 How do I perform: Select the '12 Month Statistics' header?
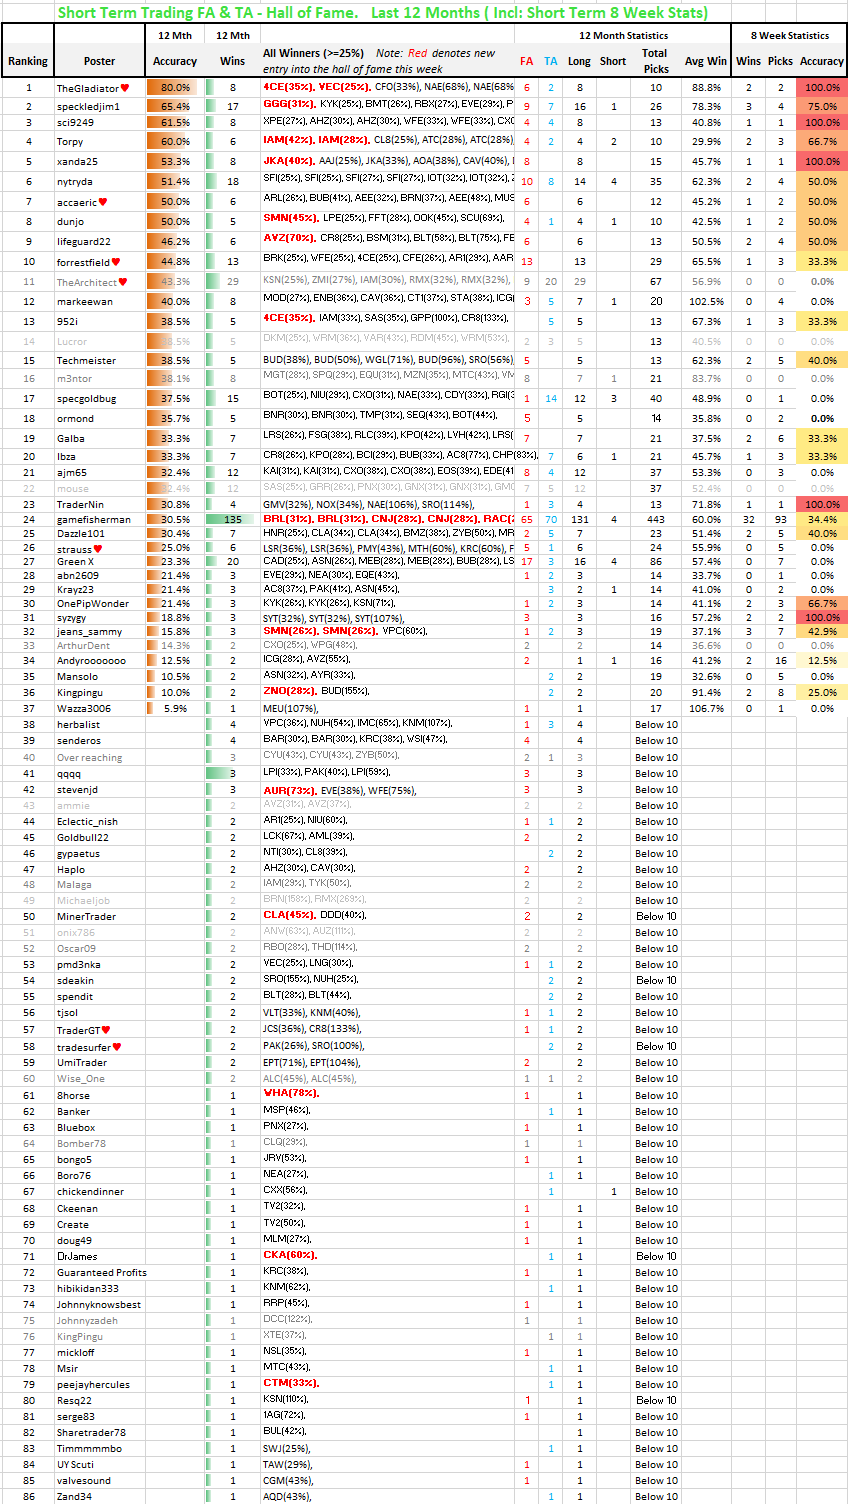click(x=623, y=35)
